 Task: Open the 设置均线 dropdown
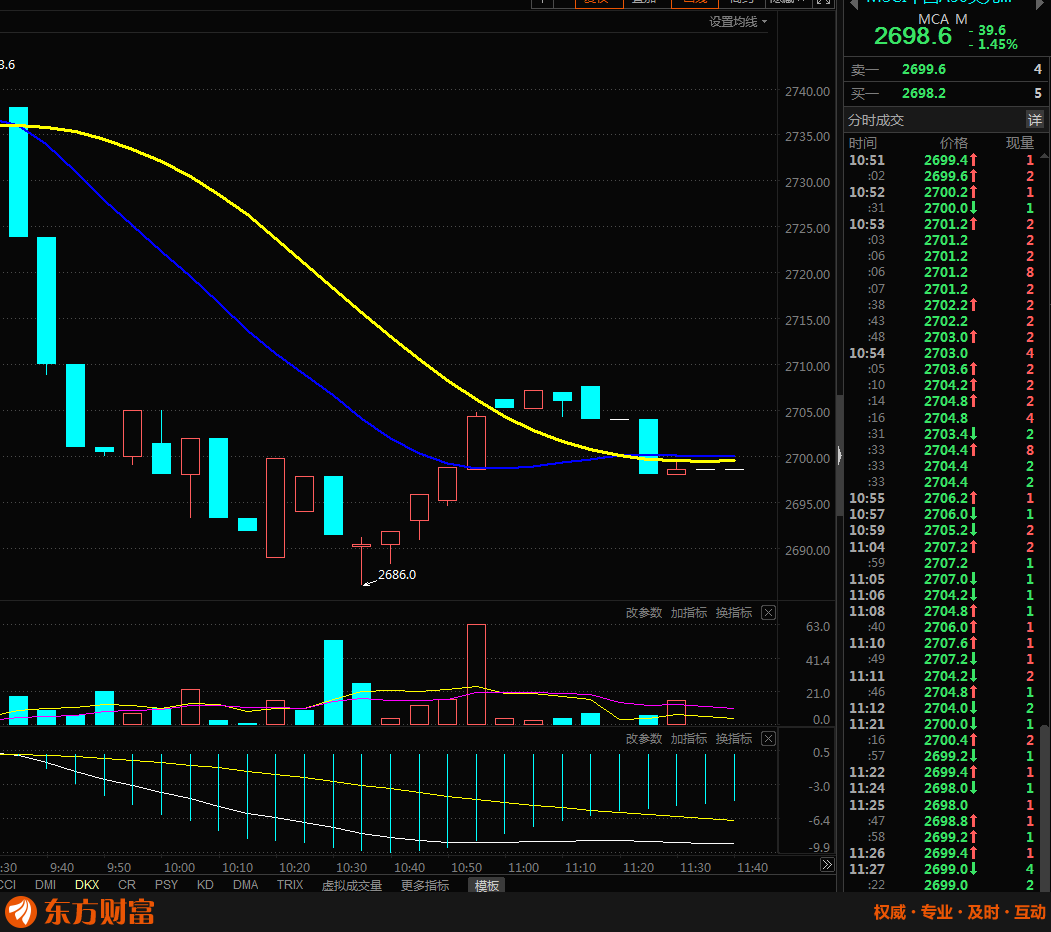[x=738, y=22]
